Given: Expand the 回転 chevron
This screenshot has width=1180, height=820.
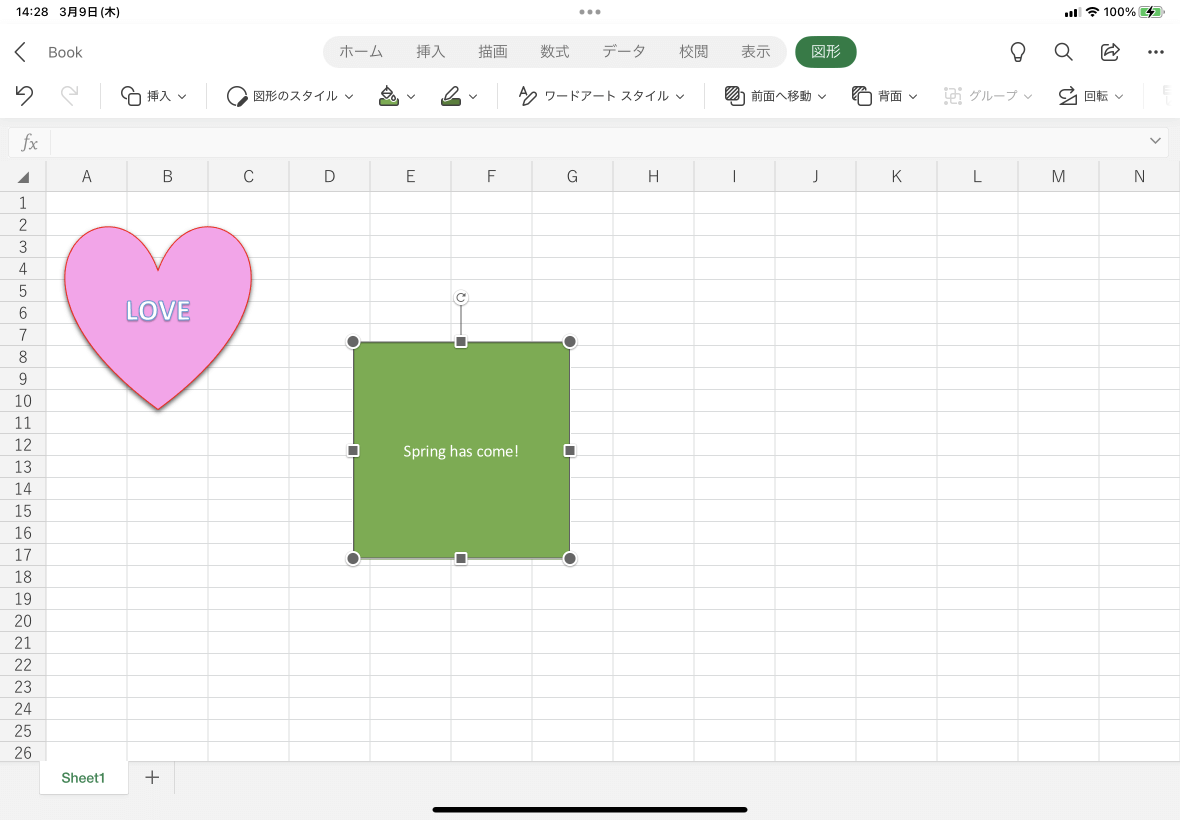Looking at the screenshot, I should point(1119,96).
